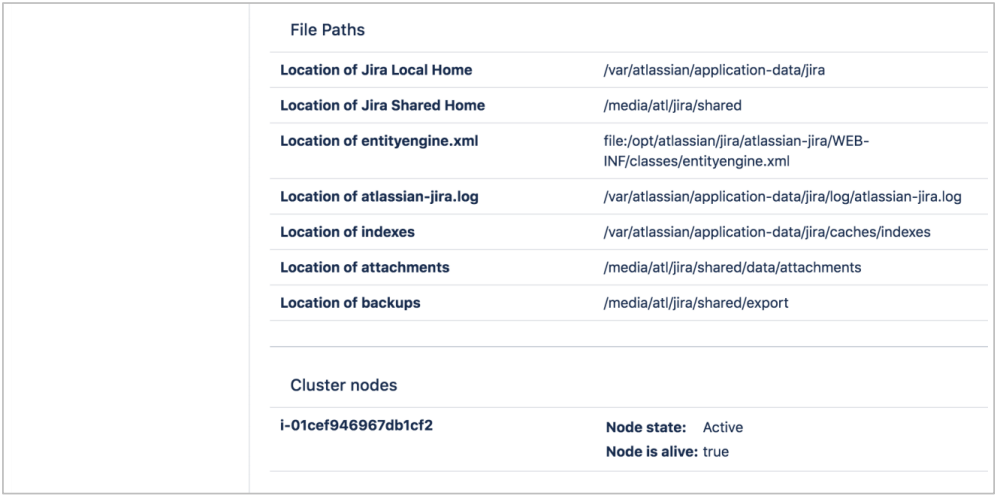Viewport: 997px width, 497px height.
Task: Select node ID i-01cef946967db1cf2
Action: [356, 425]
